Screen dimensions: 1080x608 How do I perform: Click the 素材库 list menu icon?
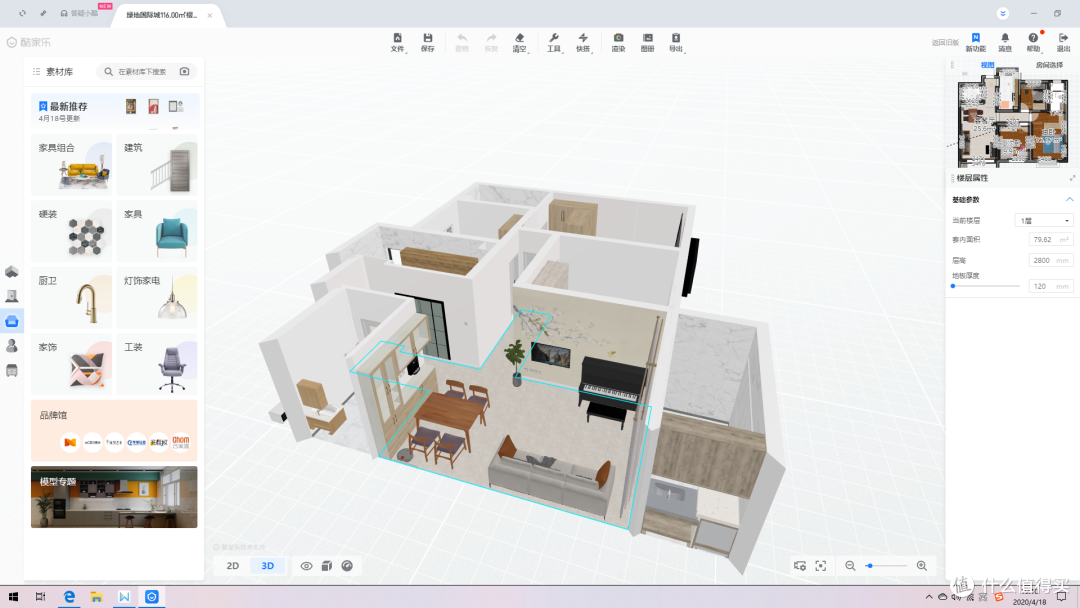[37, 72]
